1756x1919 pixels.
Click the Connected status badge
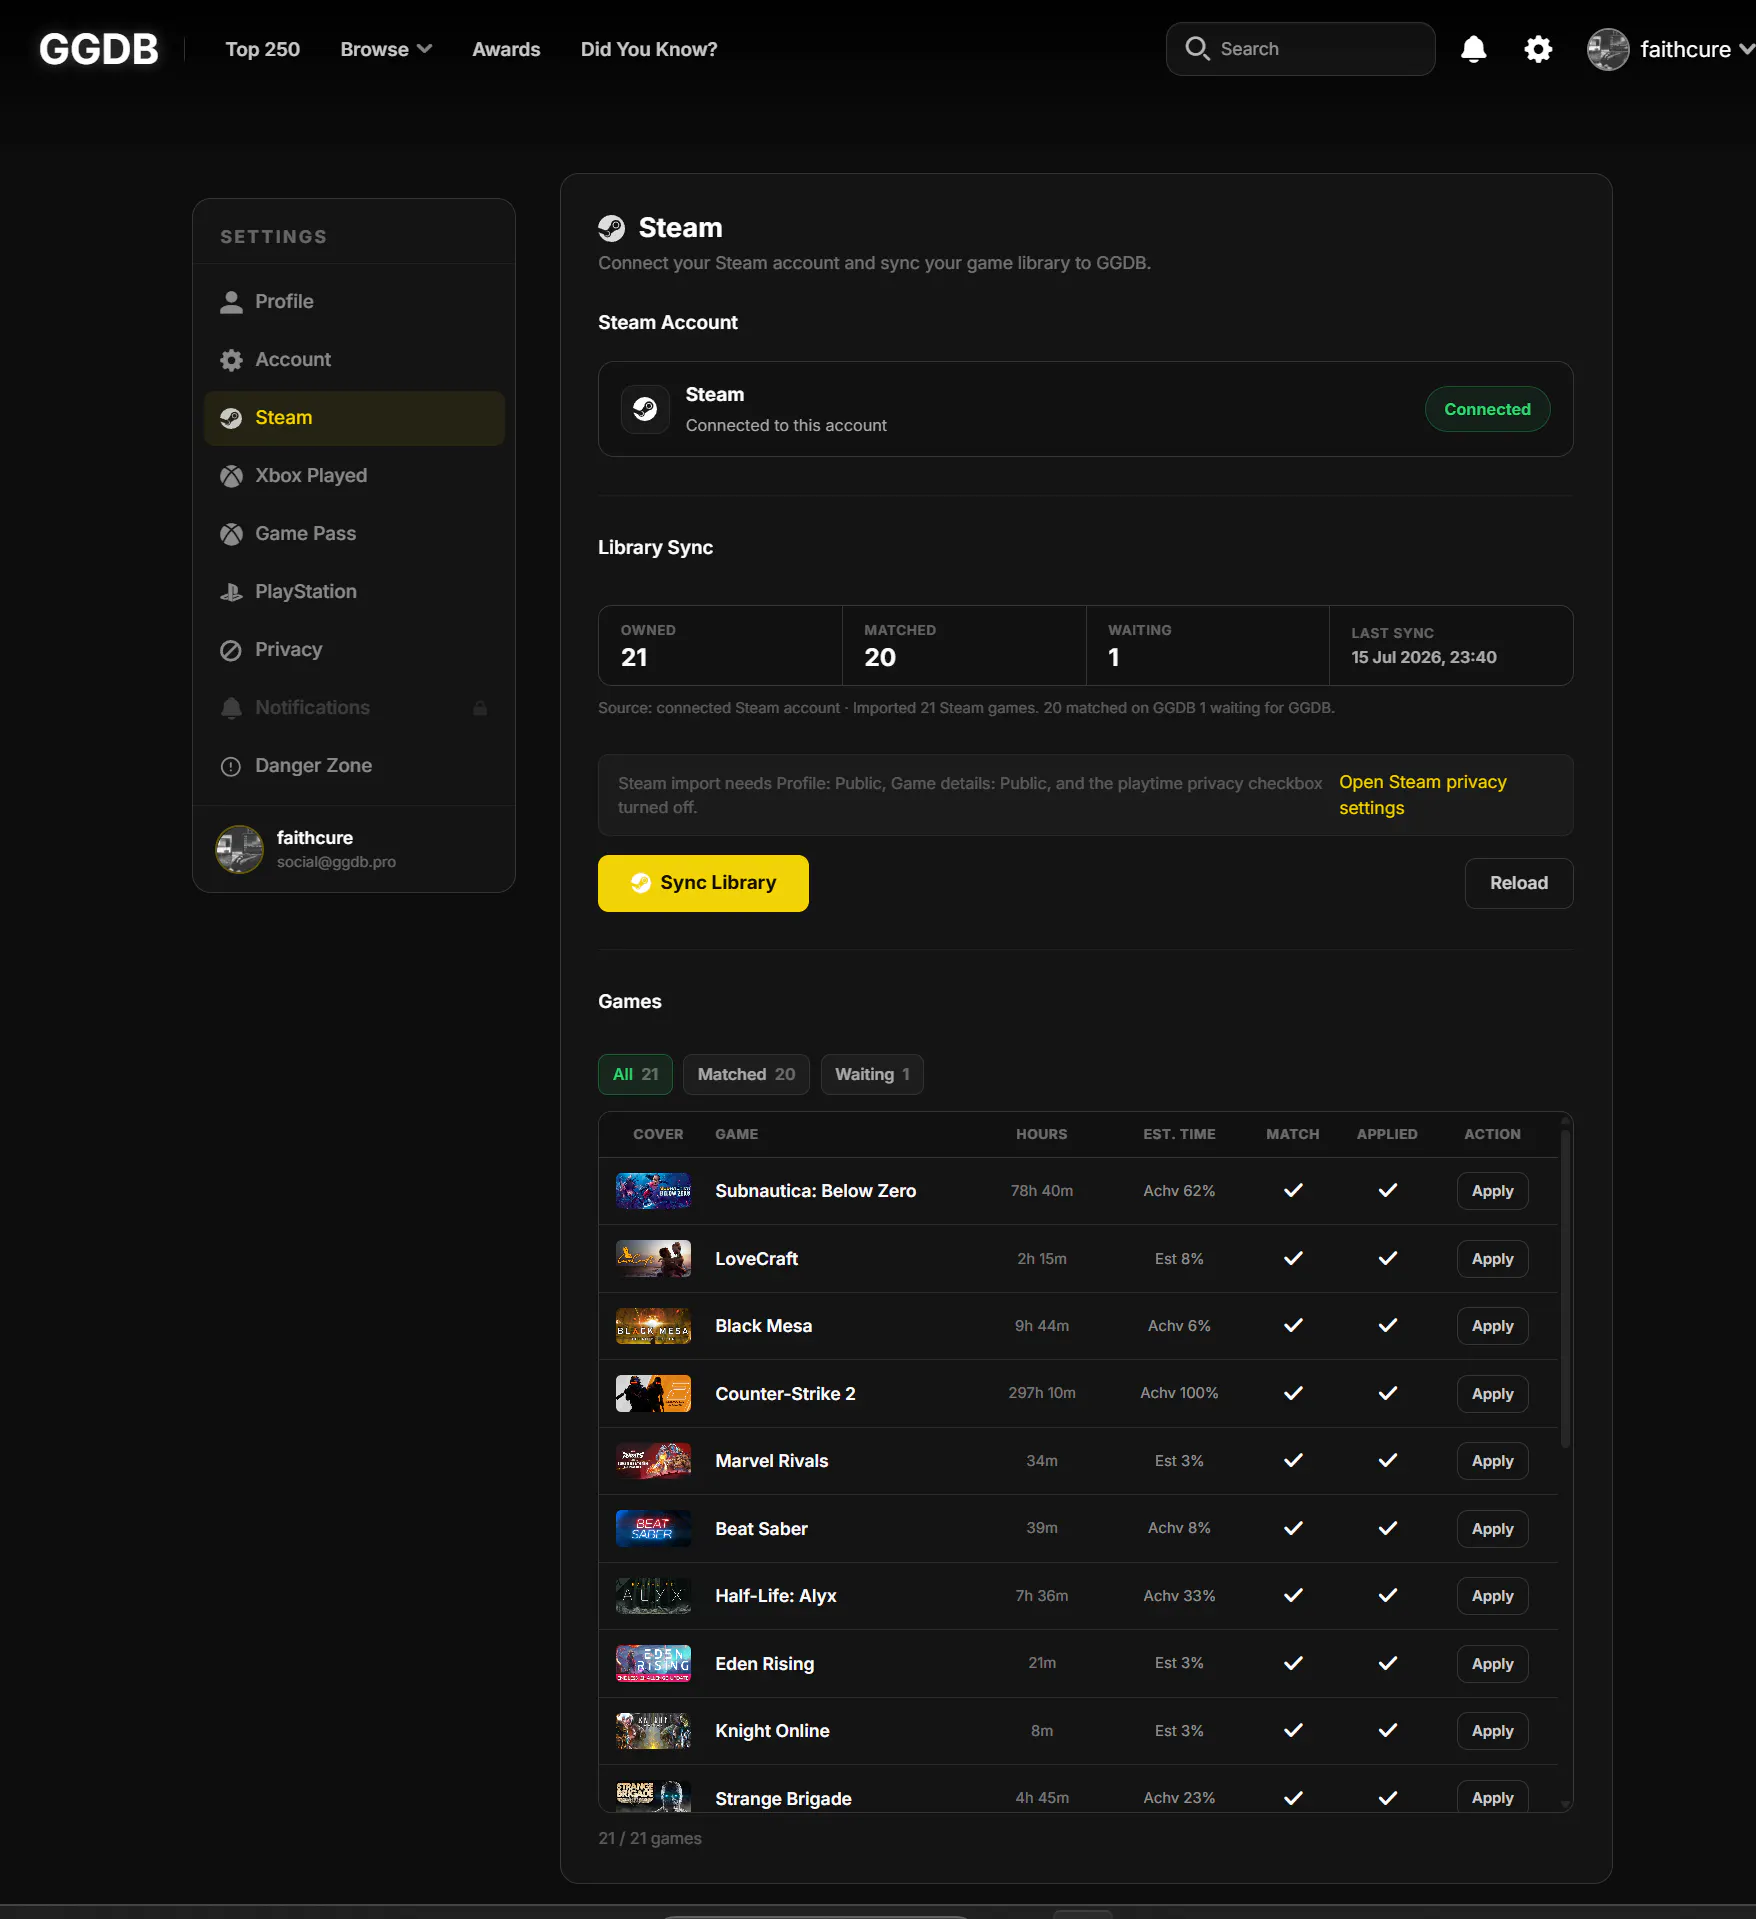tap(1487, 409)
